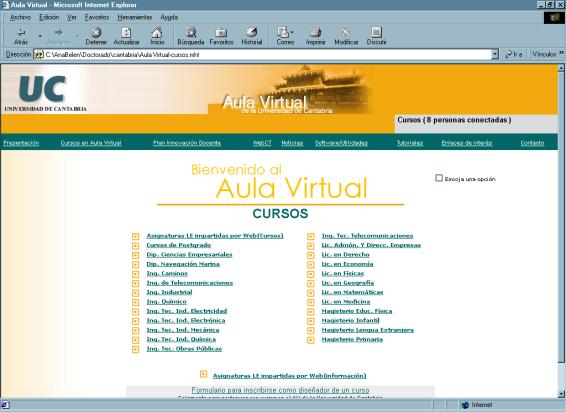The height and width of the screenshot is (412, 566).
Task: Click the vertical scrollbar up arrow
Action: (x=561, y=68)
